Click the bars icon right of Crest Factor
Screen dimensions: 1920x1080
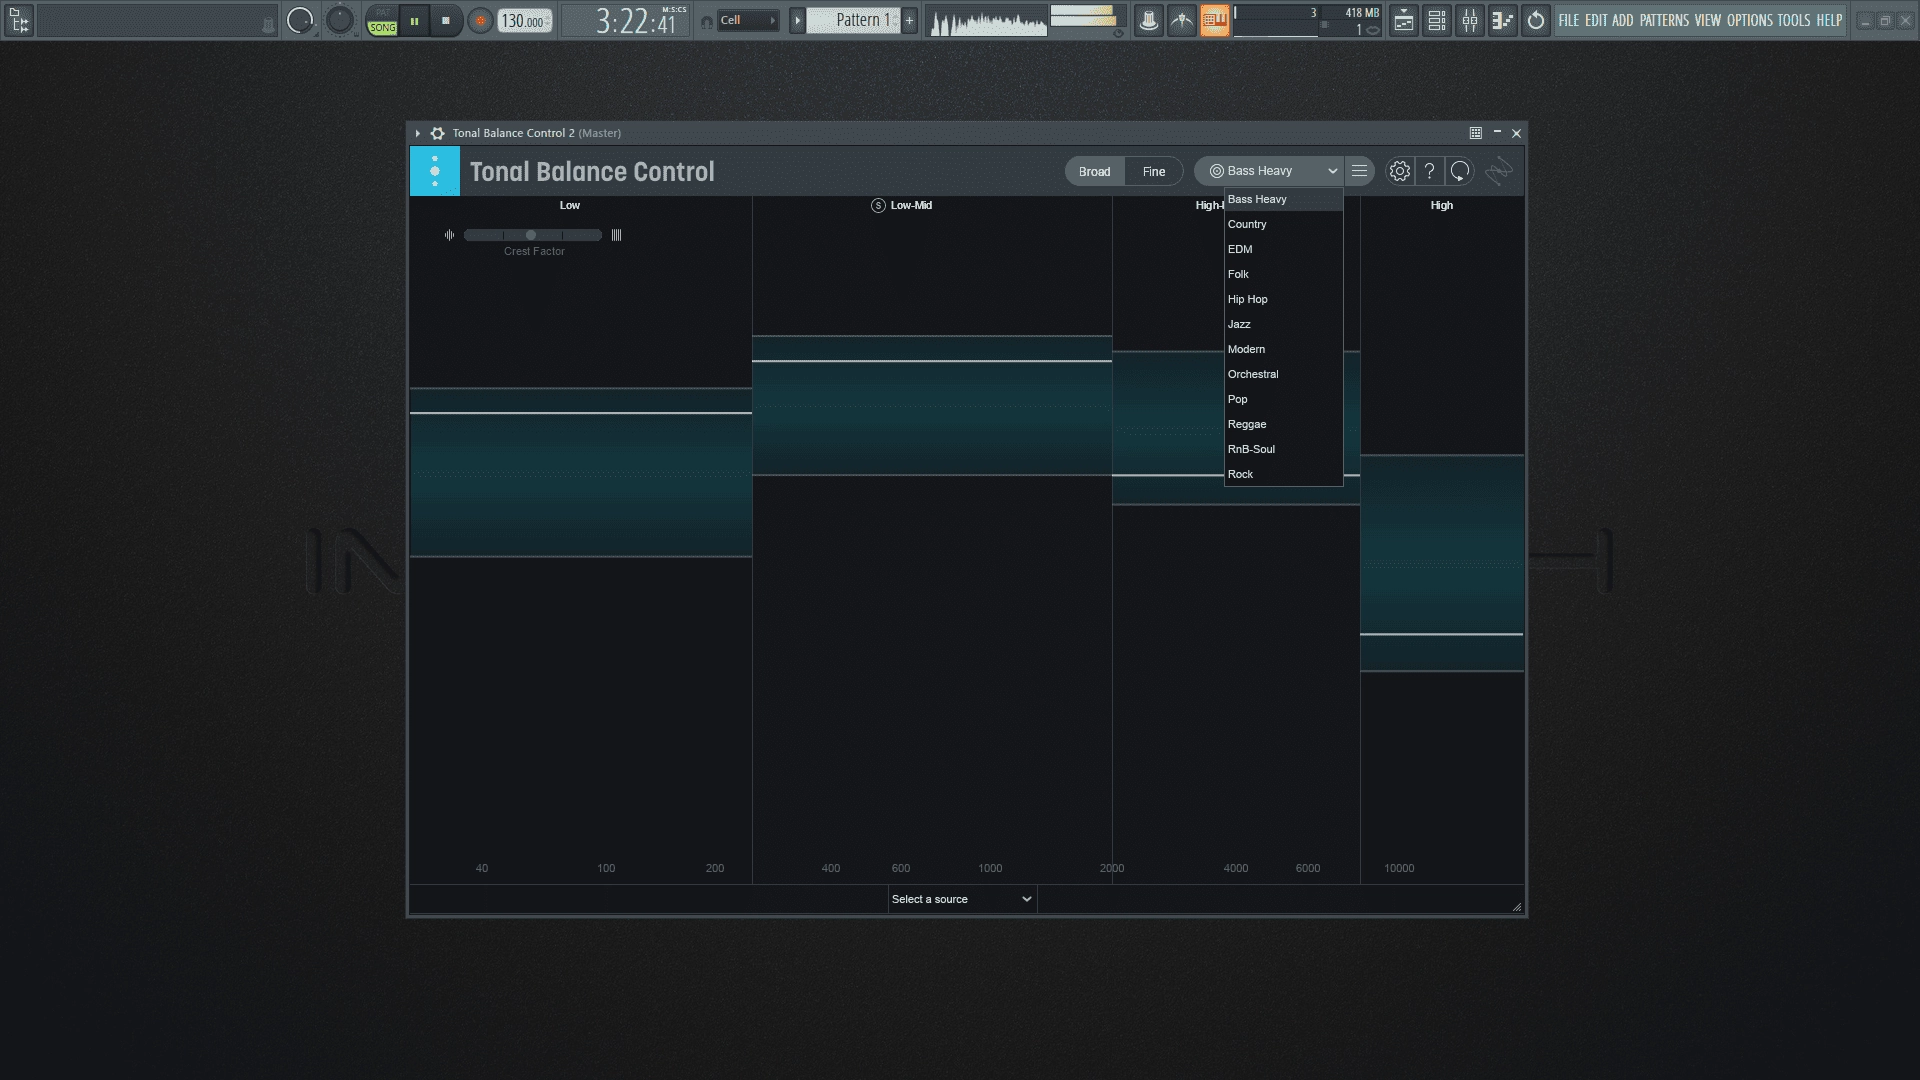click(x=616, y=235)
